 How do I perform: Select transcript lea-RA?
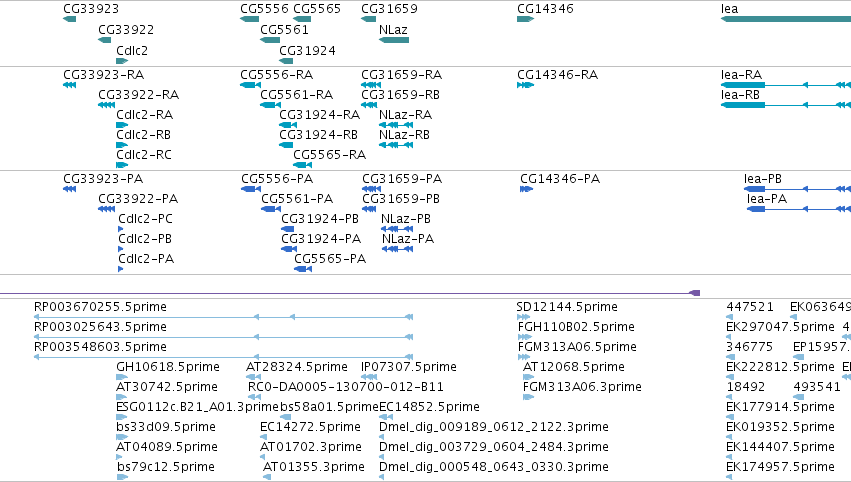(741, 75)
